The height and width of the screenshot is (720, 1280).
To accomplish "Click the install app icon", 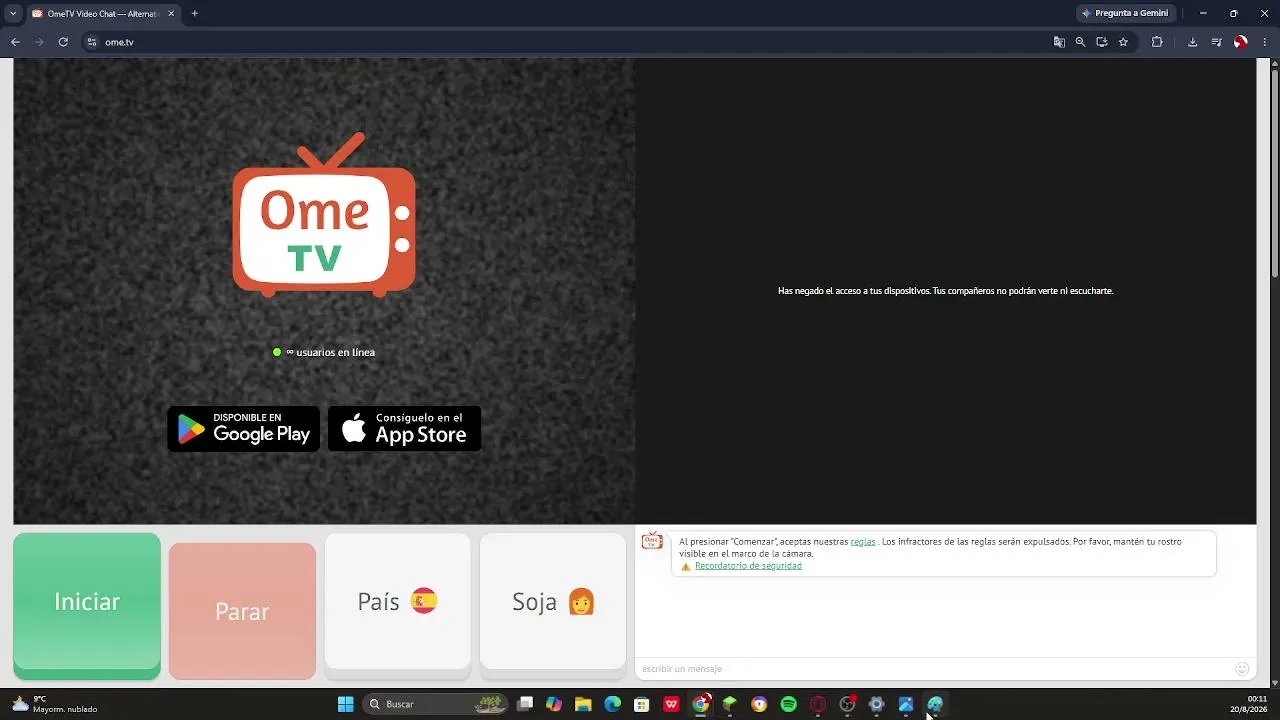I will [x=1101, y=42].
